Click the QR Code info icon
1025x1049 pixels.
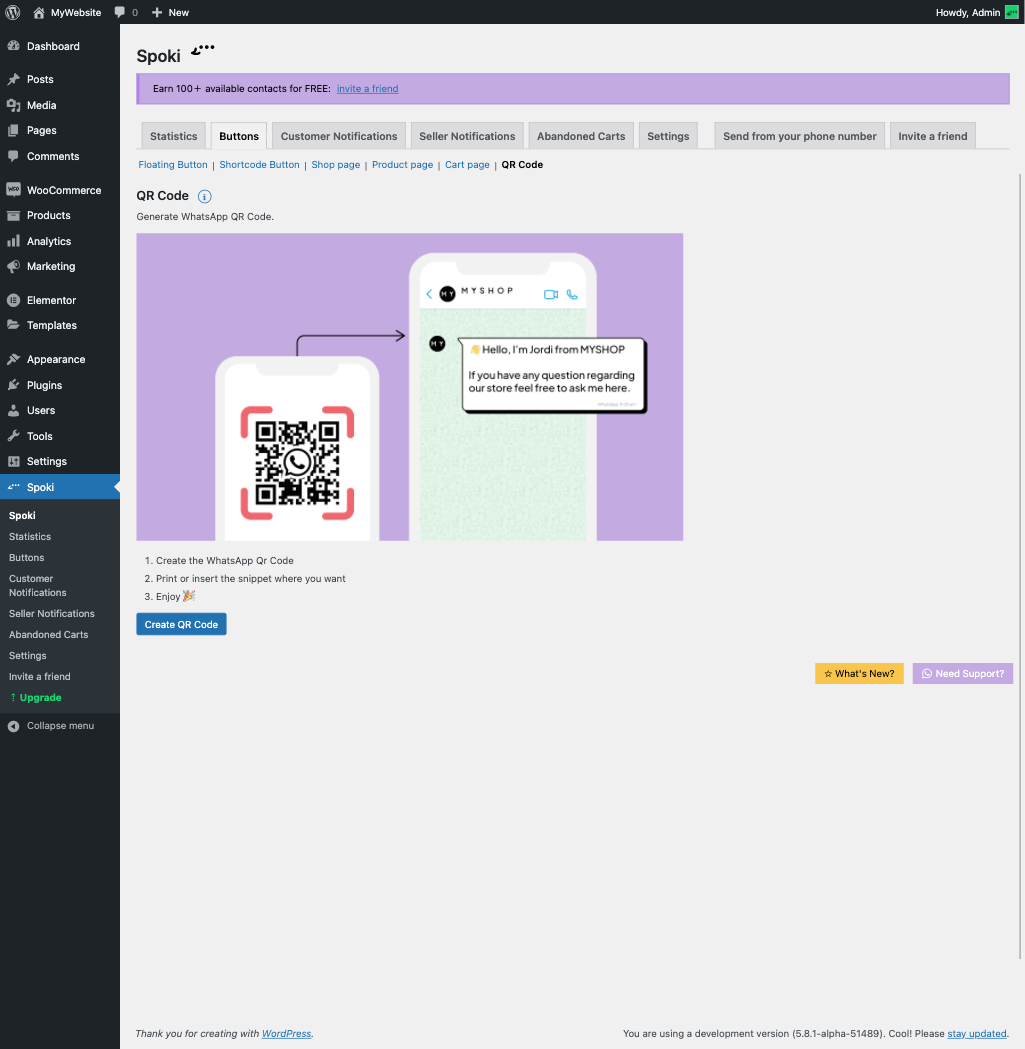tap(205, 197)
